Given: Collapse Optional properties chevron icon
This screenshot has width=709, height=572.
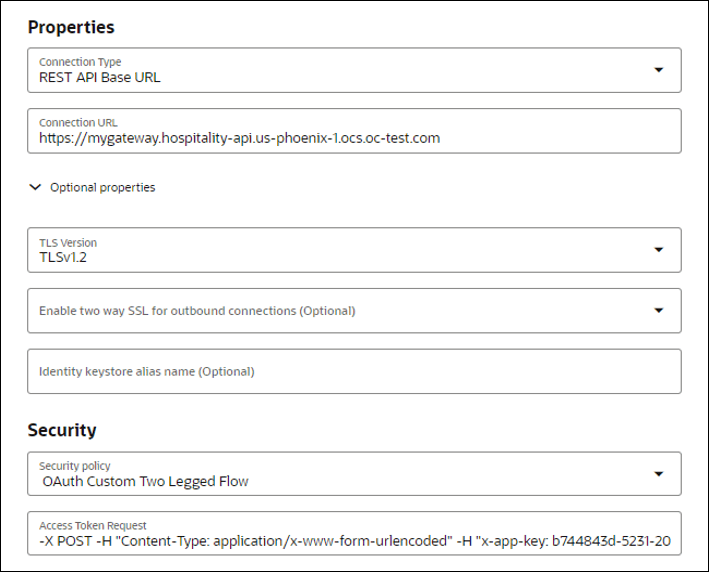Looking at the screenshot, I should click(35, 187).
